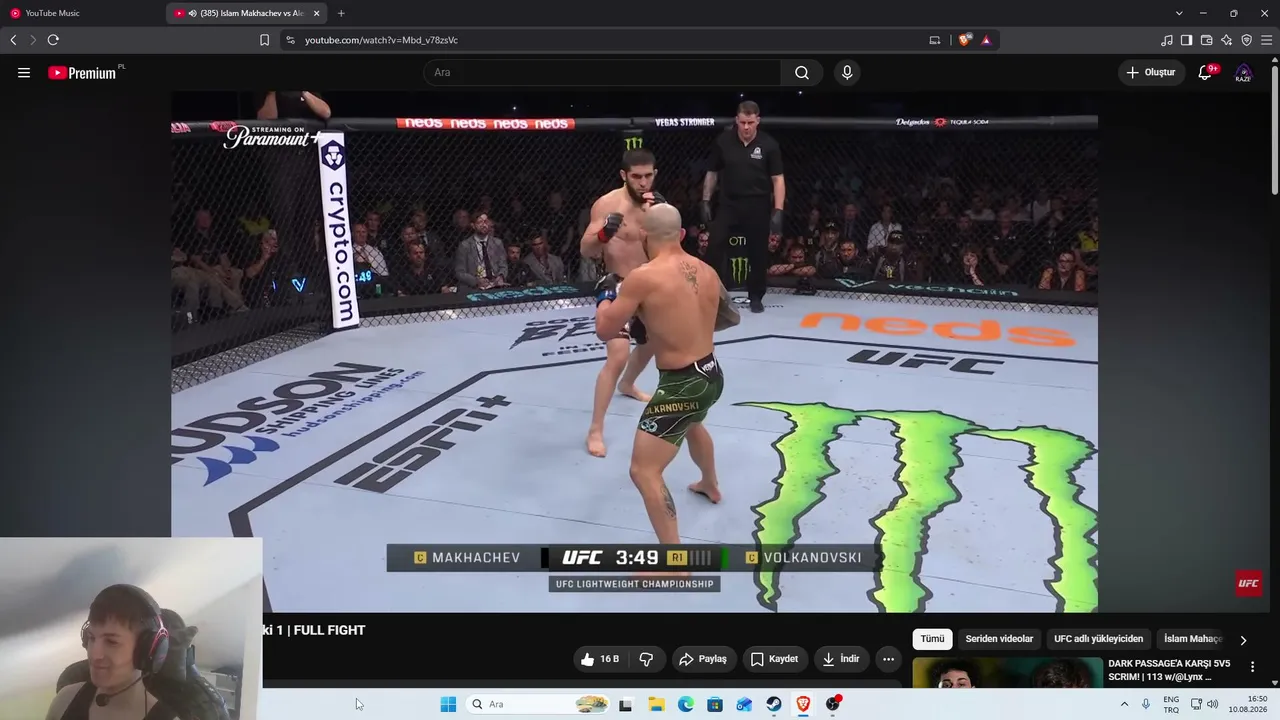The width and height of the screenshot is (1280, 720).
Task: Open Microsoft Edge from the taskbar
Action: (x=686, y=704)
